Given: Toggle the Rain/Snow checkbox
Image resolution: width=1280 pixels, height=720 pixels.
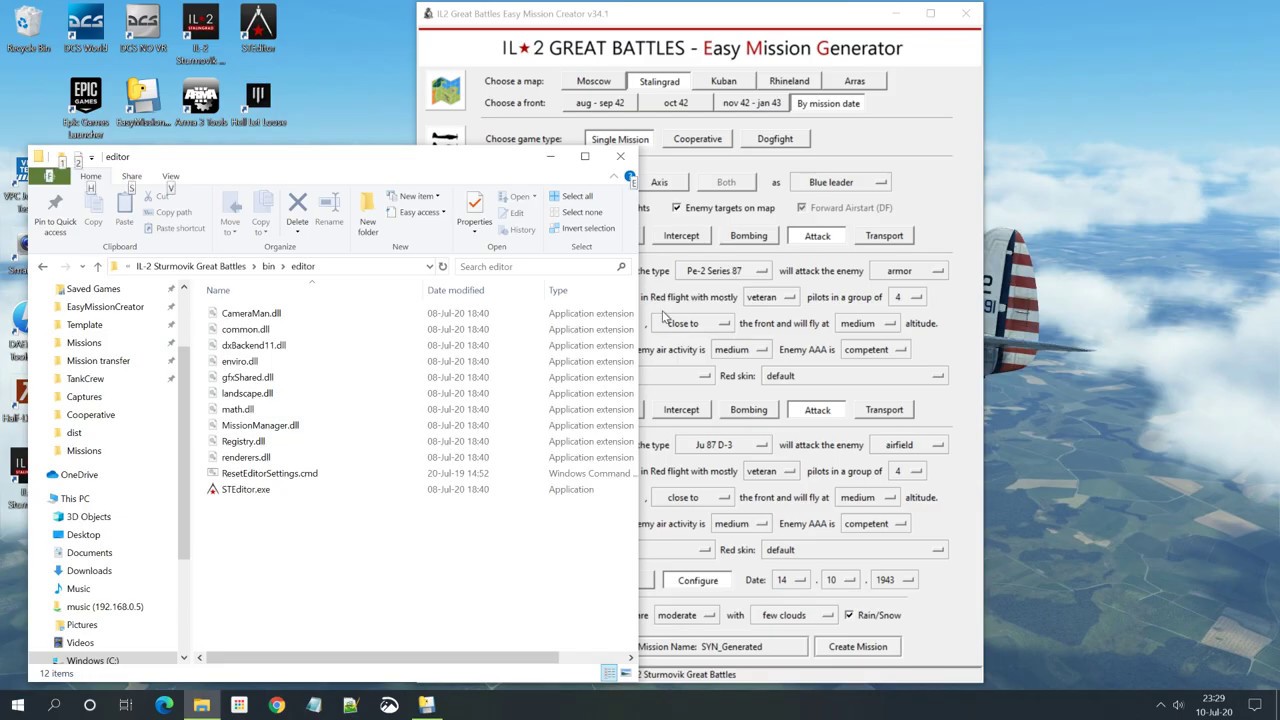Looking at the screenshot, I should [849, 615].
